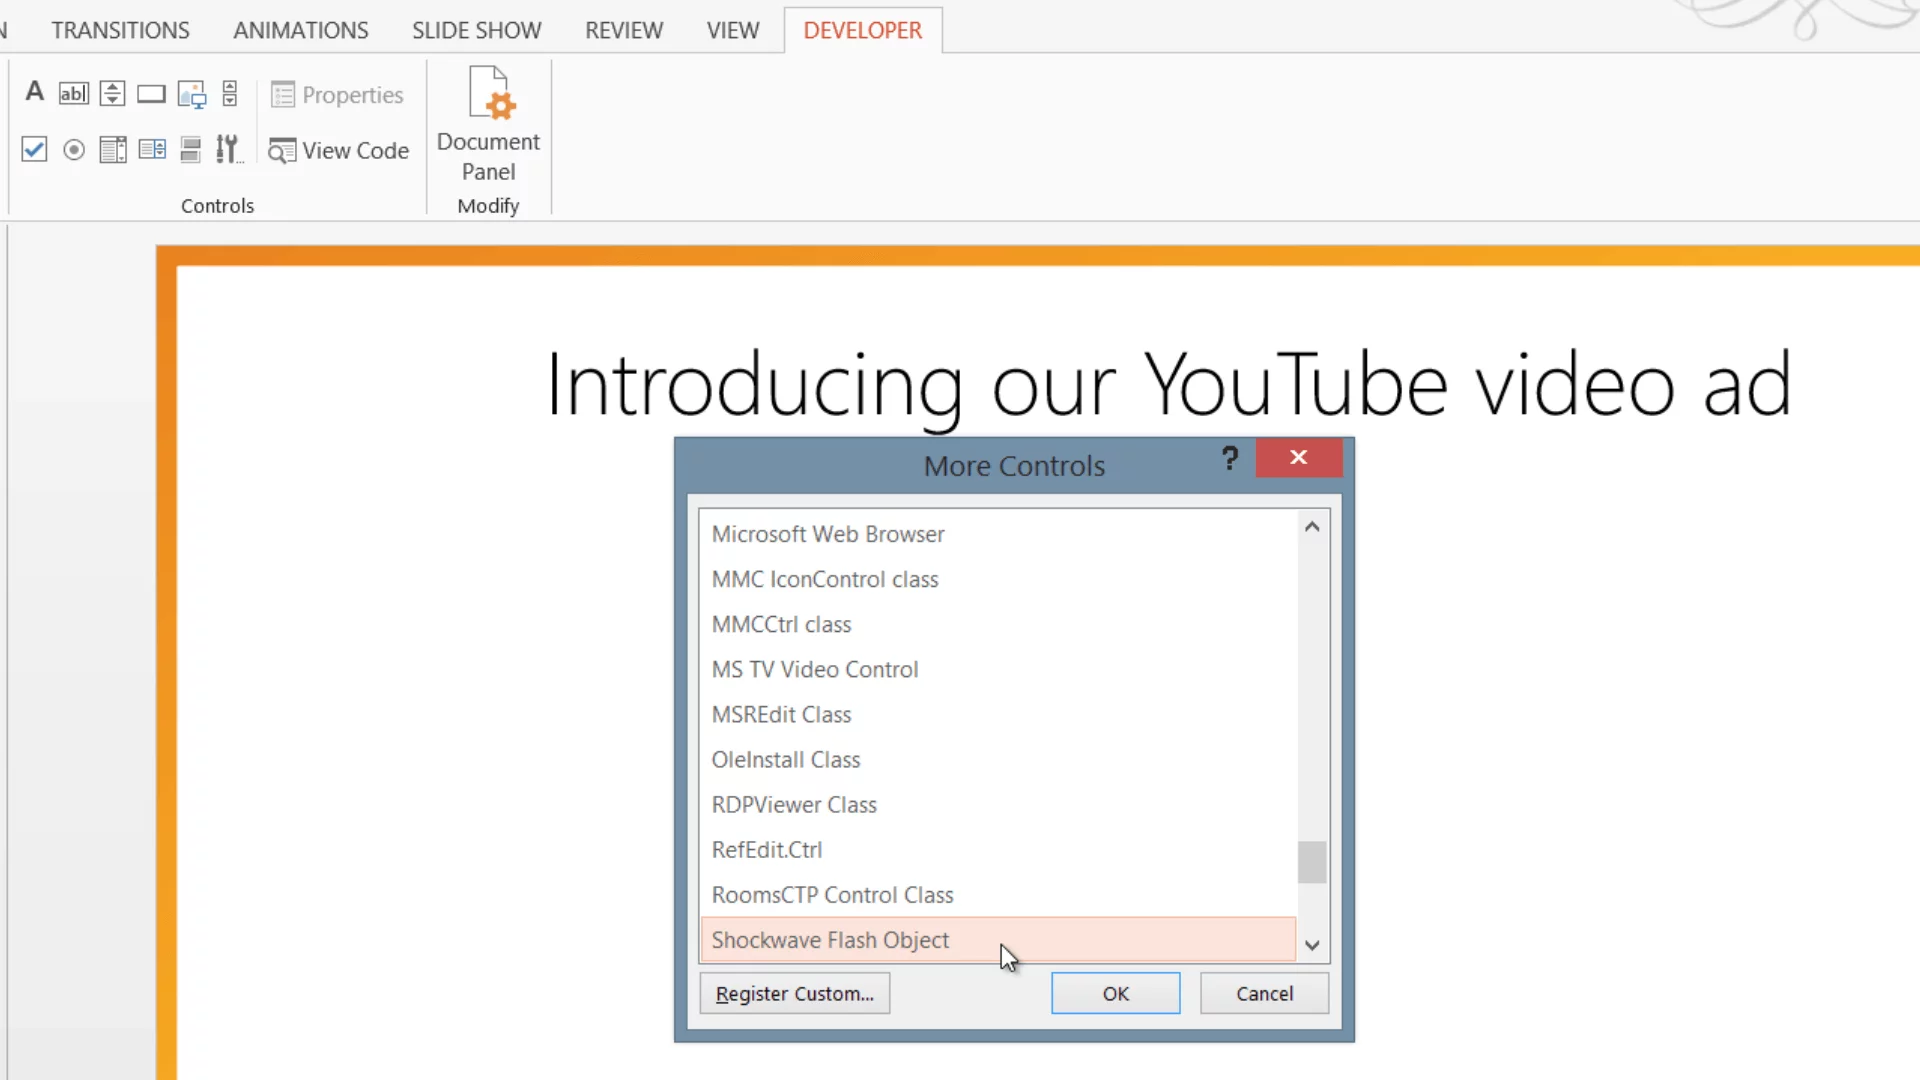Select the Label control icon
Image resolution: width=1920 pixels, height=1080 pixels.
34,93
